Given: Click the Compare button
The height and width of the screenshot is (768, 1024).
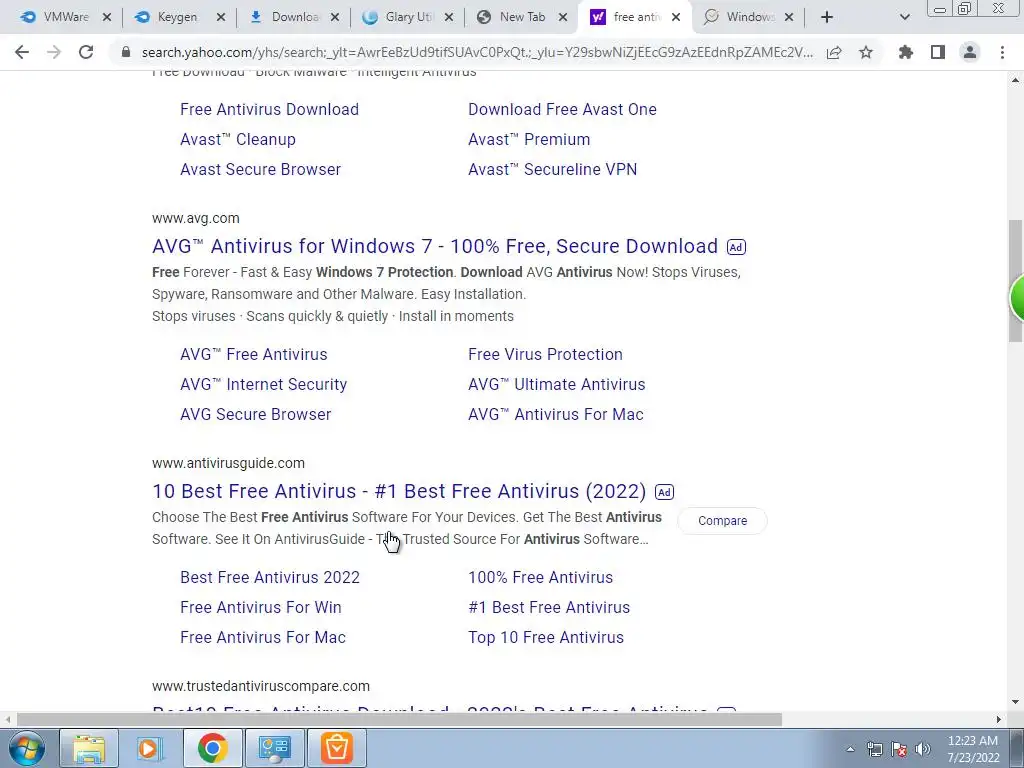Looking at the screenshot, I should coord(722,520).
